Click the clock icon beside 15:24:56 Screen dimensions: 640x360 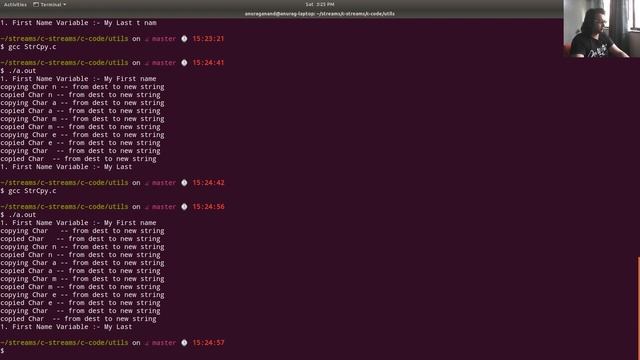tap(184, 207)
